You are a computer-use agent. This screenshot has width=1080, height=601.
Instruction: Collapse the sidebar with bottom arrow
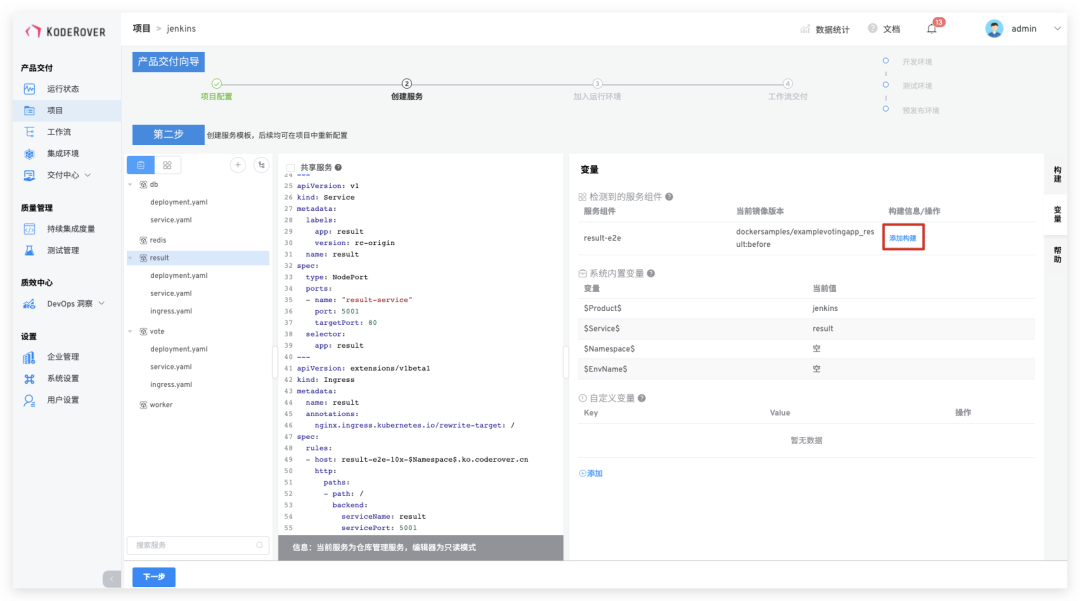(112, 579)
